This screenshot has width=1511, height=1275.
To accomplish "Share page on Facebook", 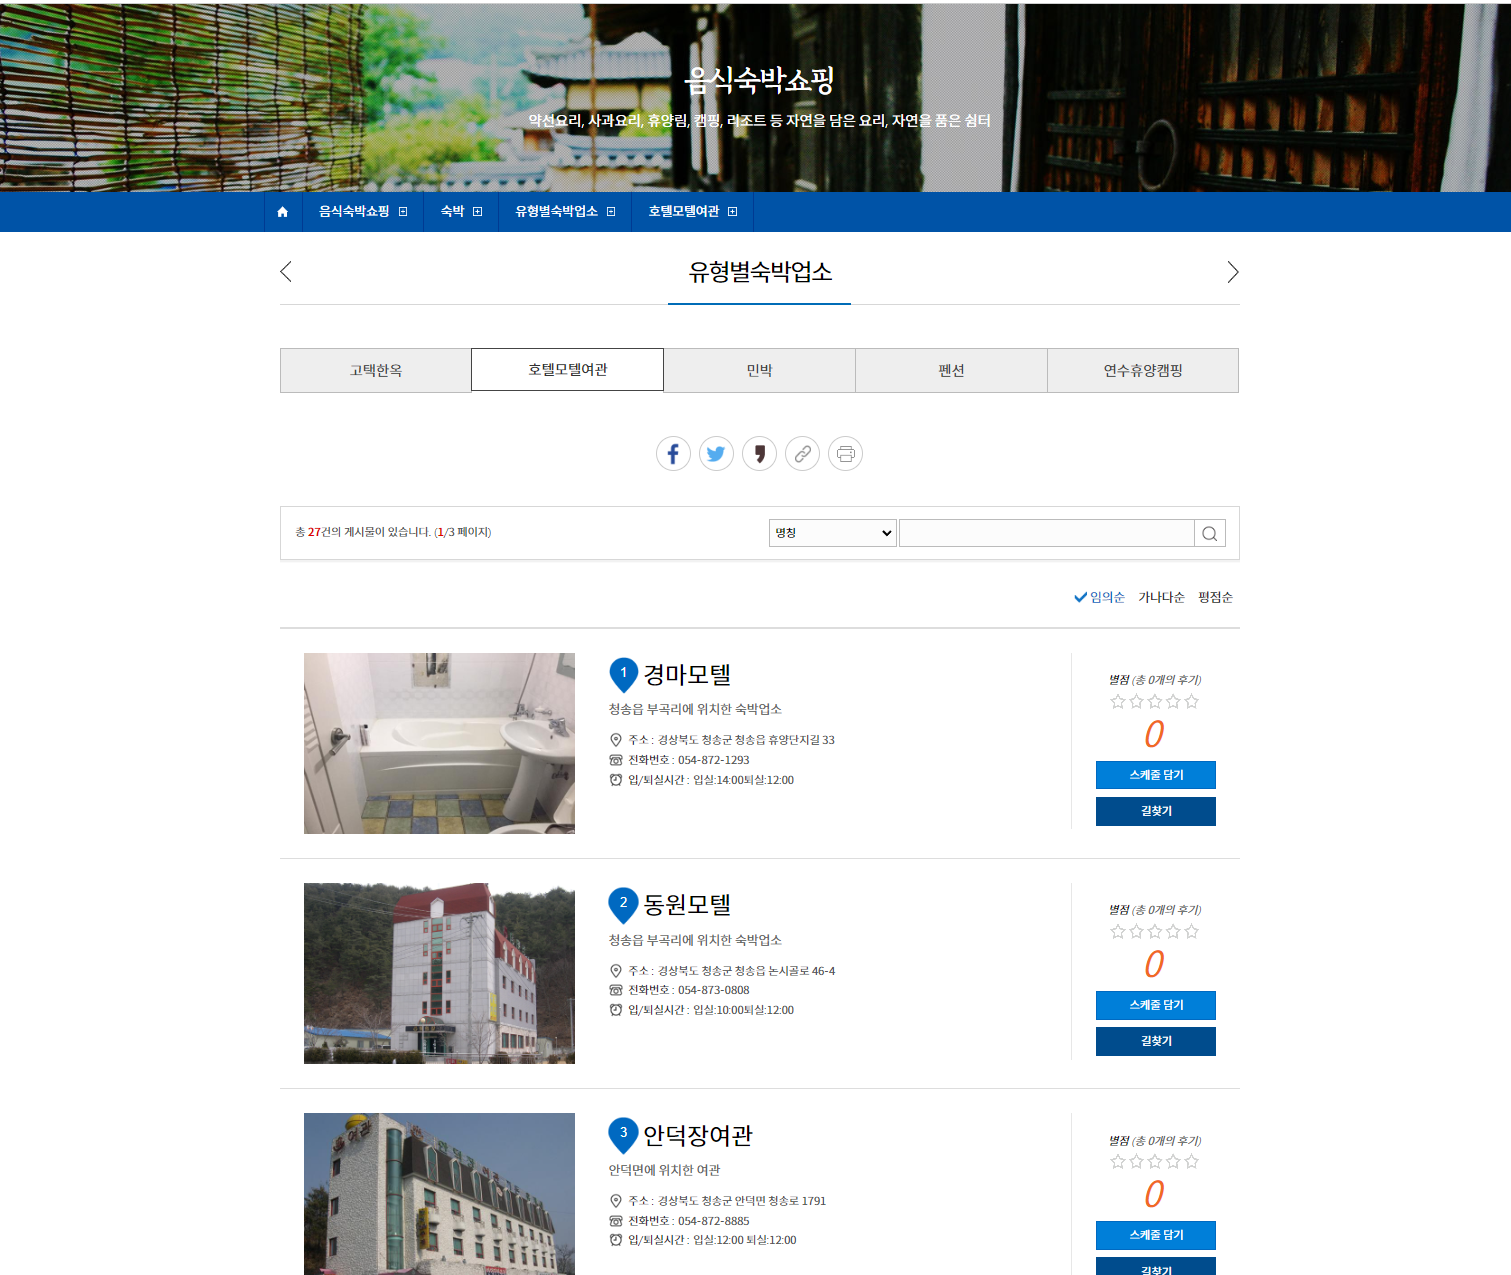I will pyautogui.click(x=673, y=454).
